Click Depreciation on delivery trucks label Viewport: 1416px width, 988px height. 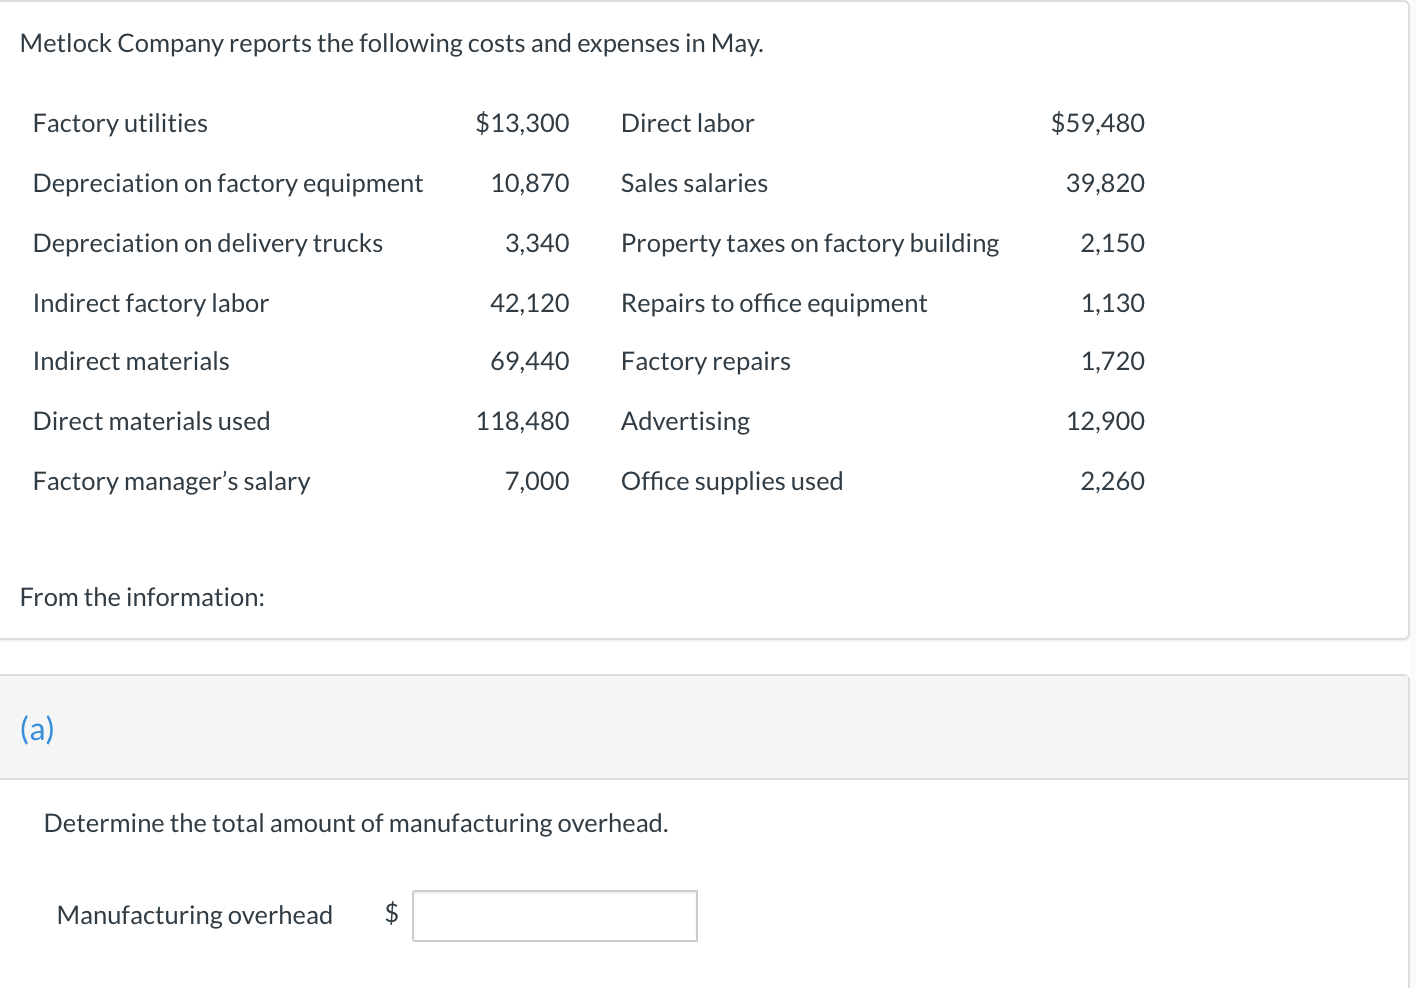click(x=208, y=243)
